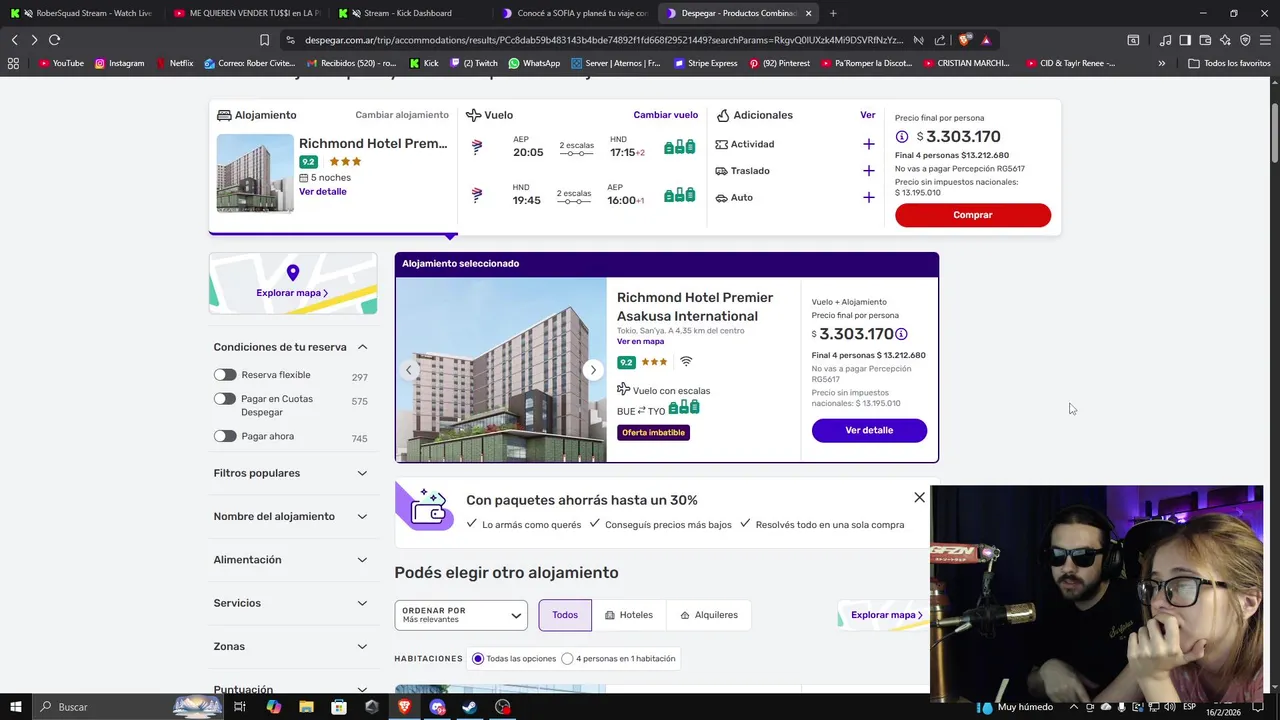This screenshot has height=720, width=1280.
Task: Click the map pin on the Explorar mapa card
Action: (x=293, y=272)
